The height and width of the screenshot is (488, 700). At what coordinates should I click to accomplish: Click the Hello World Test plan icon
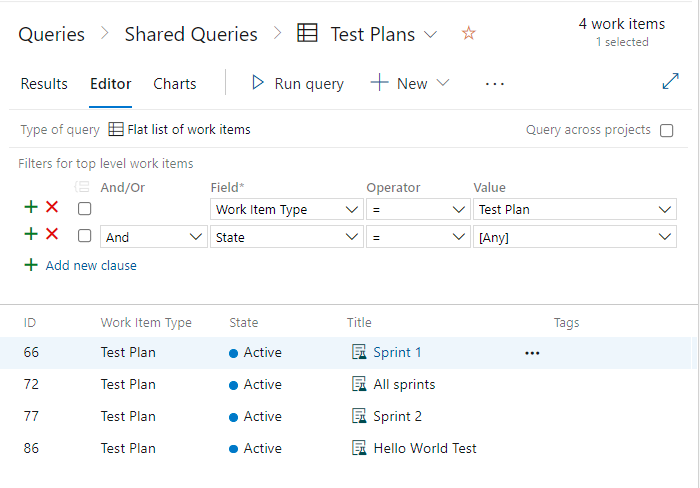coord(360,448)
